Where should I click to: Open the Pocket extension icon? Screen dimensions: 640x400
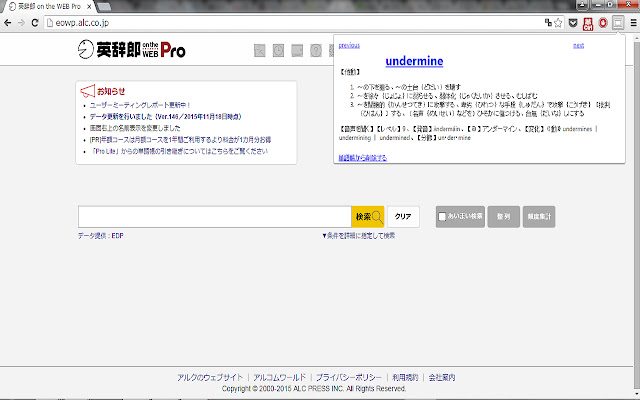573,23
